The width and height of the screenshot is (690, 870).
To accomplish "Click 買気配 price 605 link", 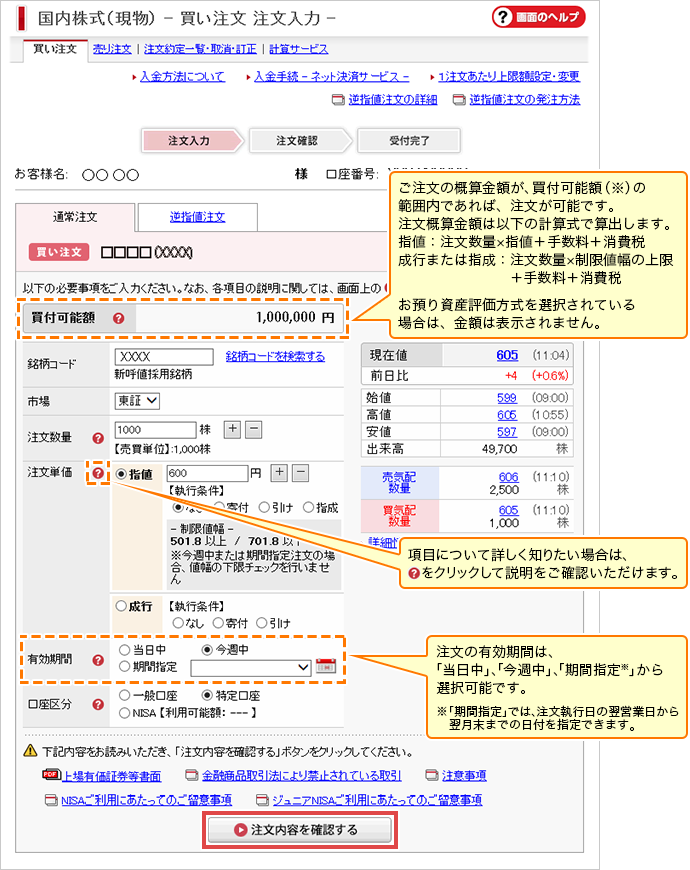I will (508, 510).
